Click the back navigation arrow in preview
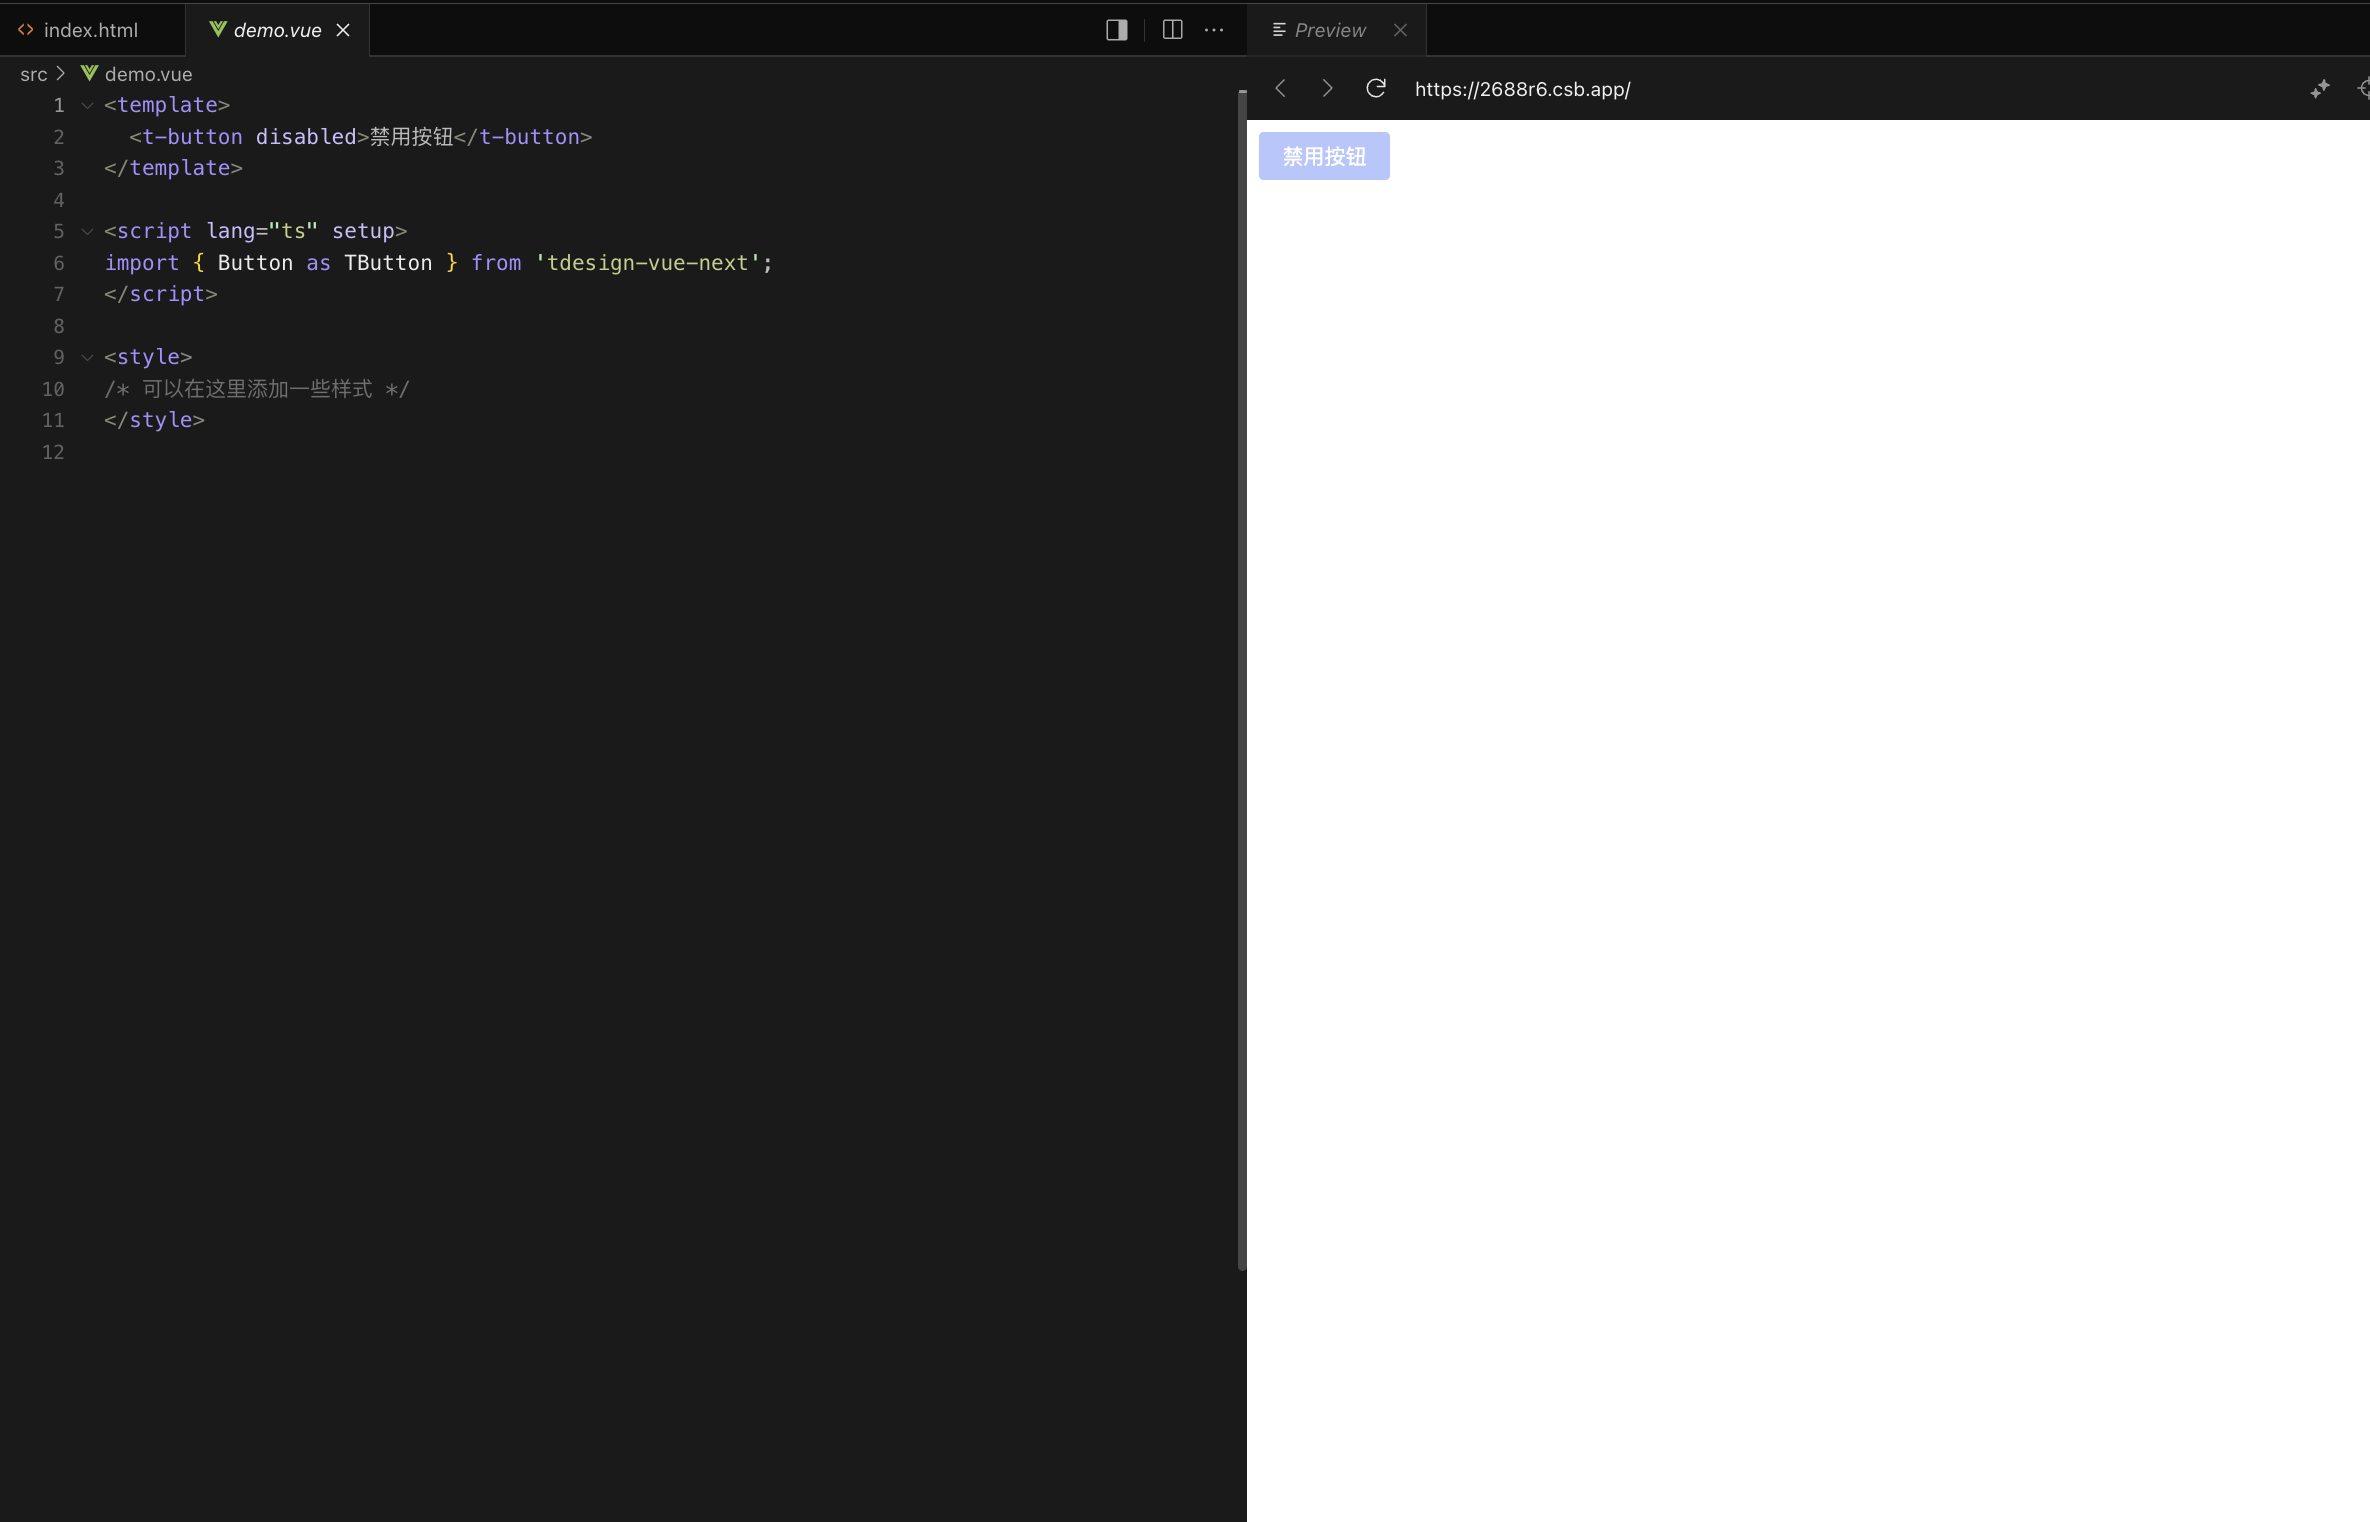Image resolution: width=2370 pixels, height=1522 pixels. tap(1280, 88)
